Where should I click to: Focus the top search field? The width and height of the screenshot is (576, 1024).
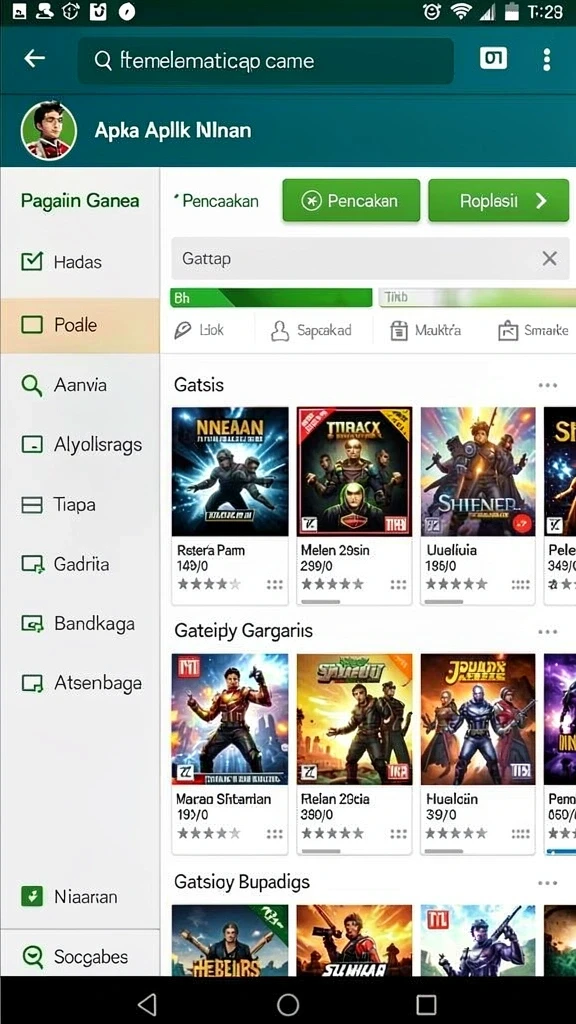click(x=265, y=61)
